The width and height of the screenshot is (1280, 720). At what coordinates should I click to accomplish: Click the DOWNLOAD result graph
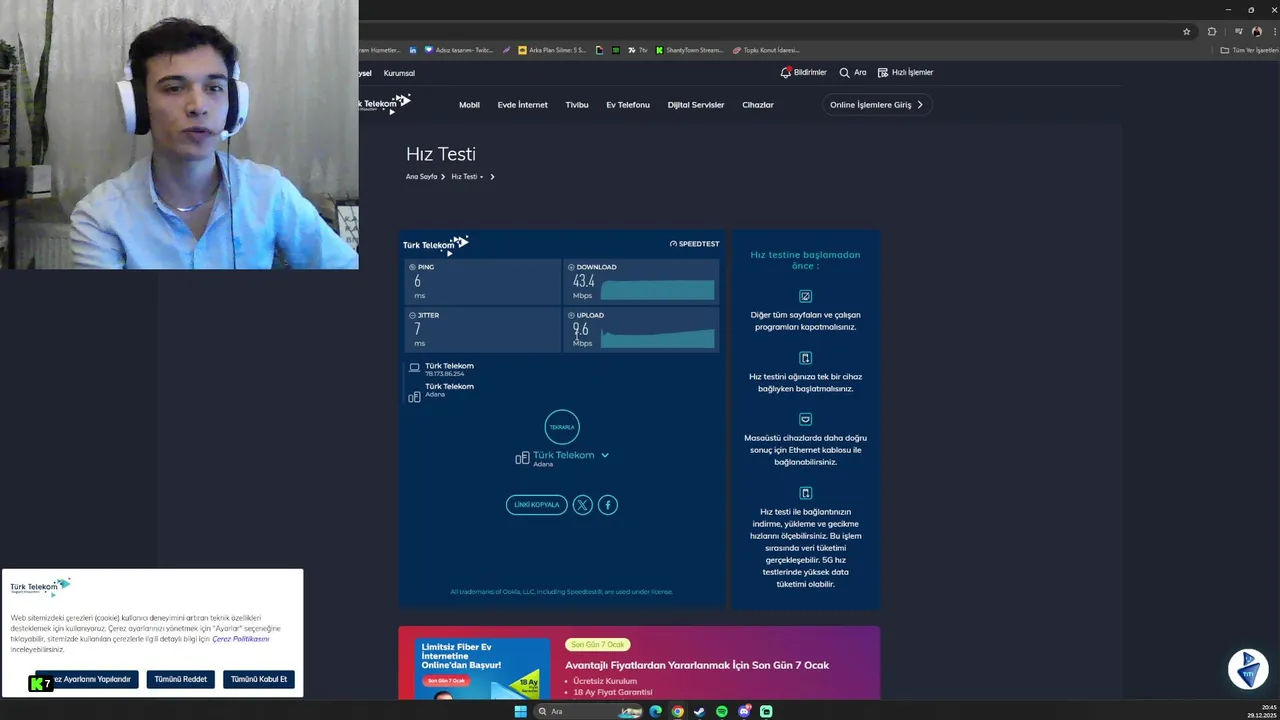point(658,290)
